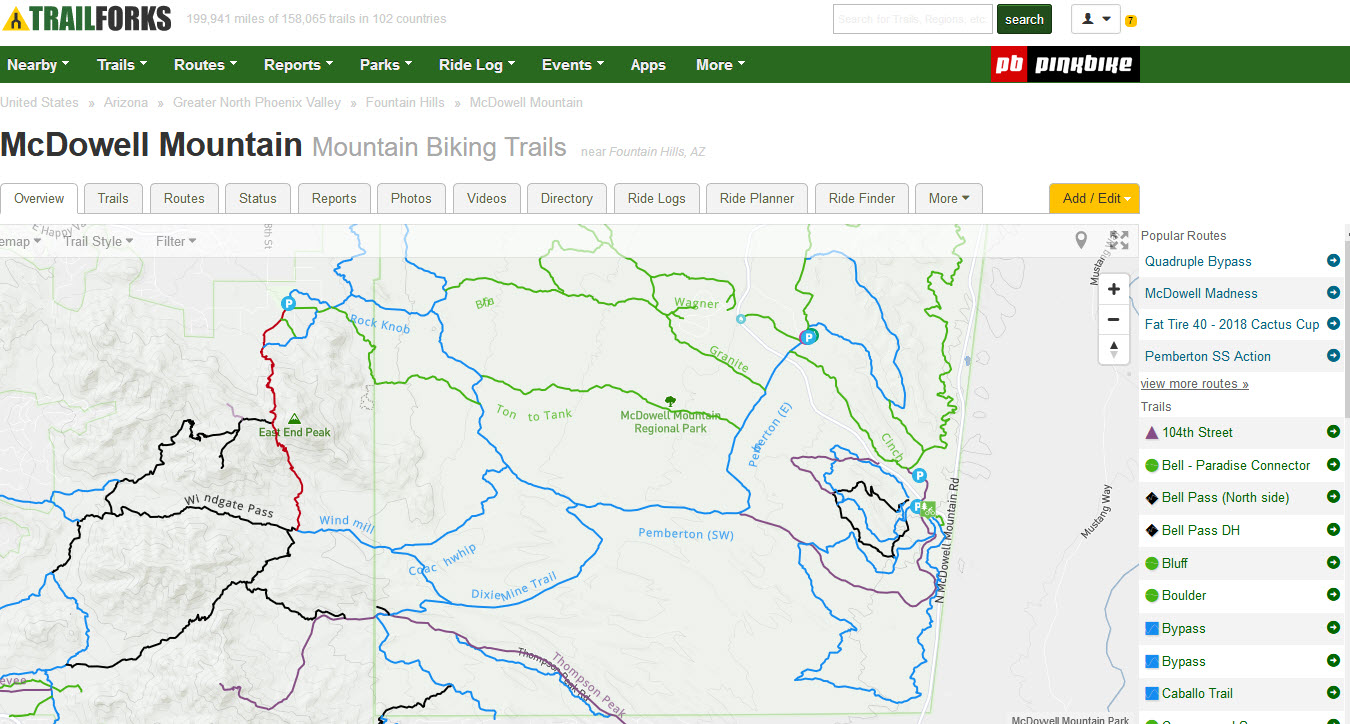
Task: Zoom out on the map
Action: click(x=1114, y=320)
